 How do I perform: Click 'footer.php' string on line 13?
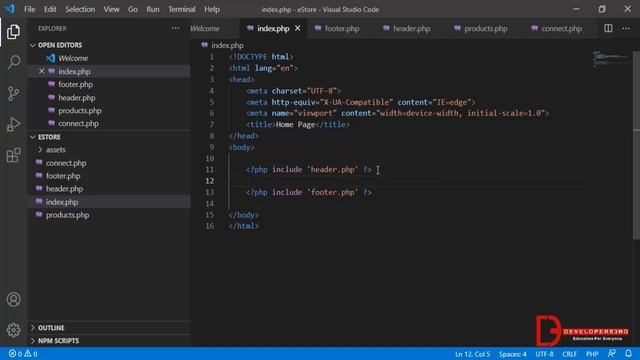pos(332,192)
